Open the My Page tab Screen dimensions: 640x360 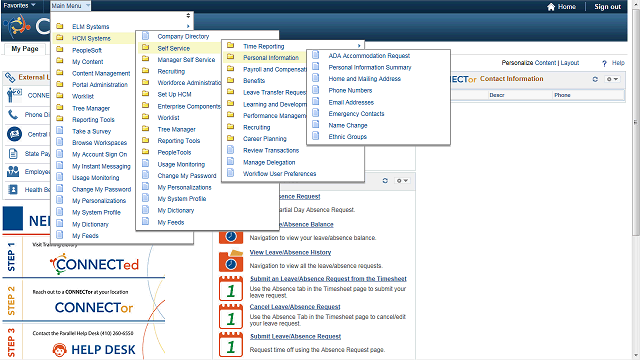point(25,49)
